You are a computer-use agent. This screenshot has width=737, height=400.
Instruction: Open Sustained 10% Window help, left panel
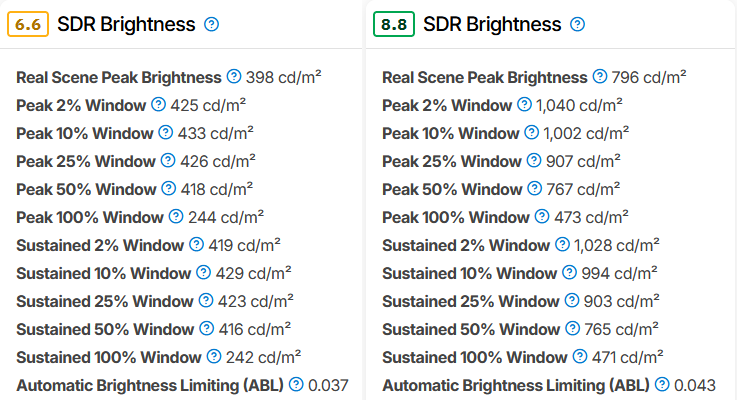[203, 272]
